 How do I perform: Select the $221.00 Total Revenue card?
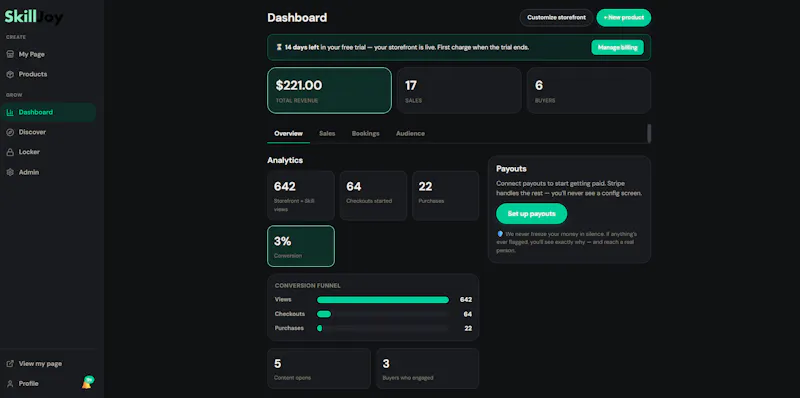(329, 90)
